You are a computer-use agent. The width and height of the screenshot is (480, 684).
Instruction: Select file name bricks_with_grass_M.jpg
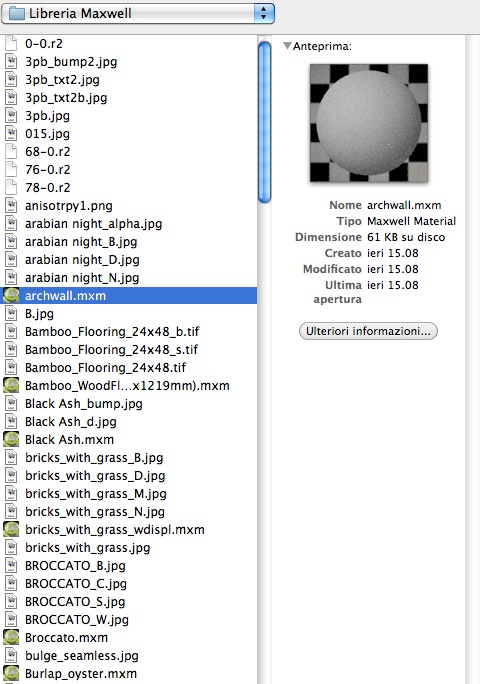[96, 494]
